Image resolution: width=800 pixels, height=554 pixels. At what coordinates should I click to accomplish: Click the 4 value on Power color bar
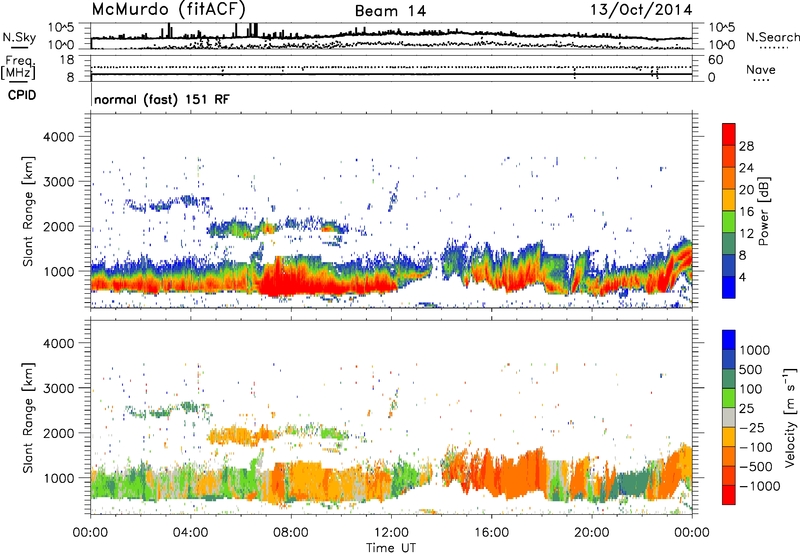[x=743, y=278]
